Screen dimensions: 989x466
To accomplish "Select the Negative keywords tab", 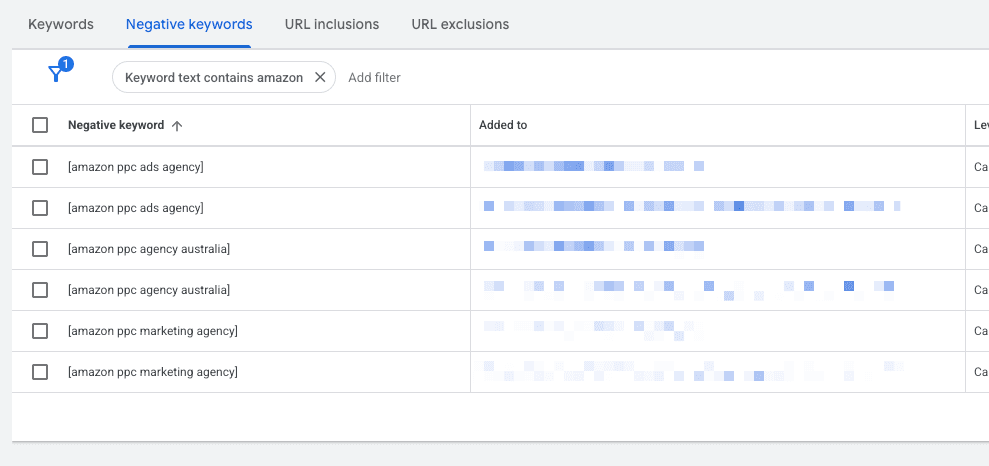I will click(189, 25).
